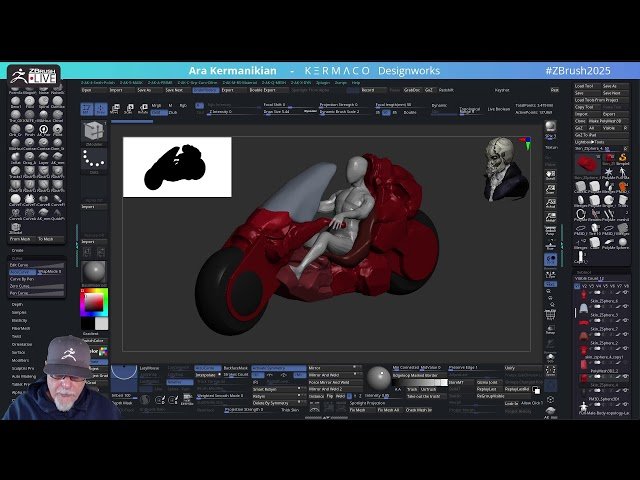This screenshot has width=640, height=480.
Task: Toggle visibility eye of PolyMesh3D3_2 subtool
Action: pyautogui.click(x=626, y=362)
